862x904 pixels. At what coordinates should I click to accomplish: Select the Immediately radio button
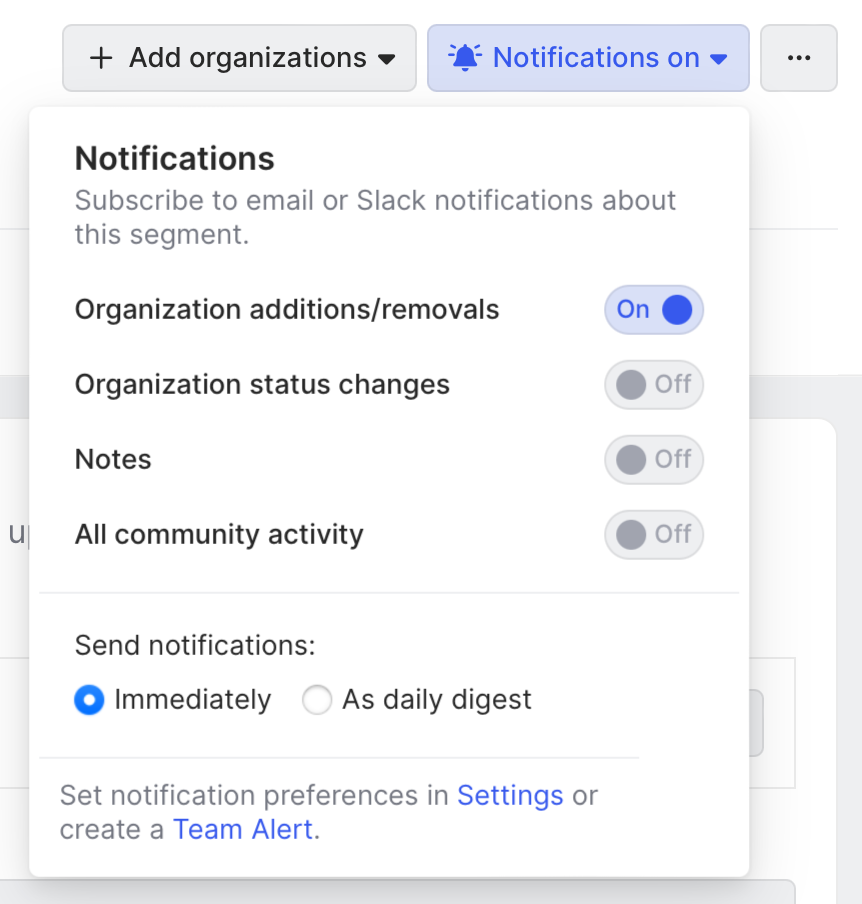click(89, 700)
